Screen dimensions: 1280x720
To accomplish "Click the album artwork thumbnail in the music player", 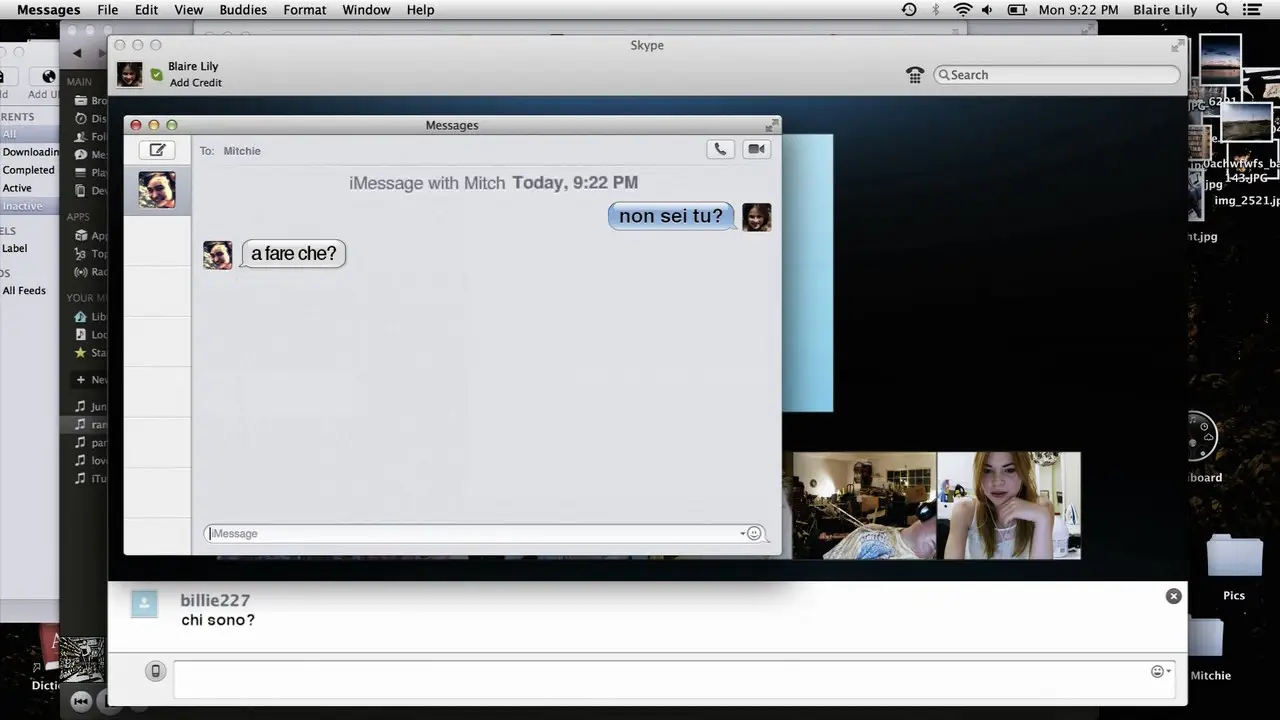I will 82,660.
